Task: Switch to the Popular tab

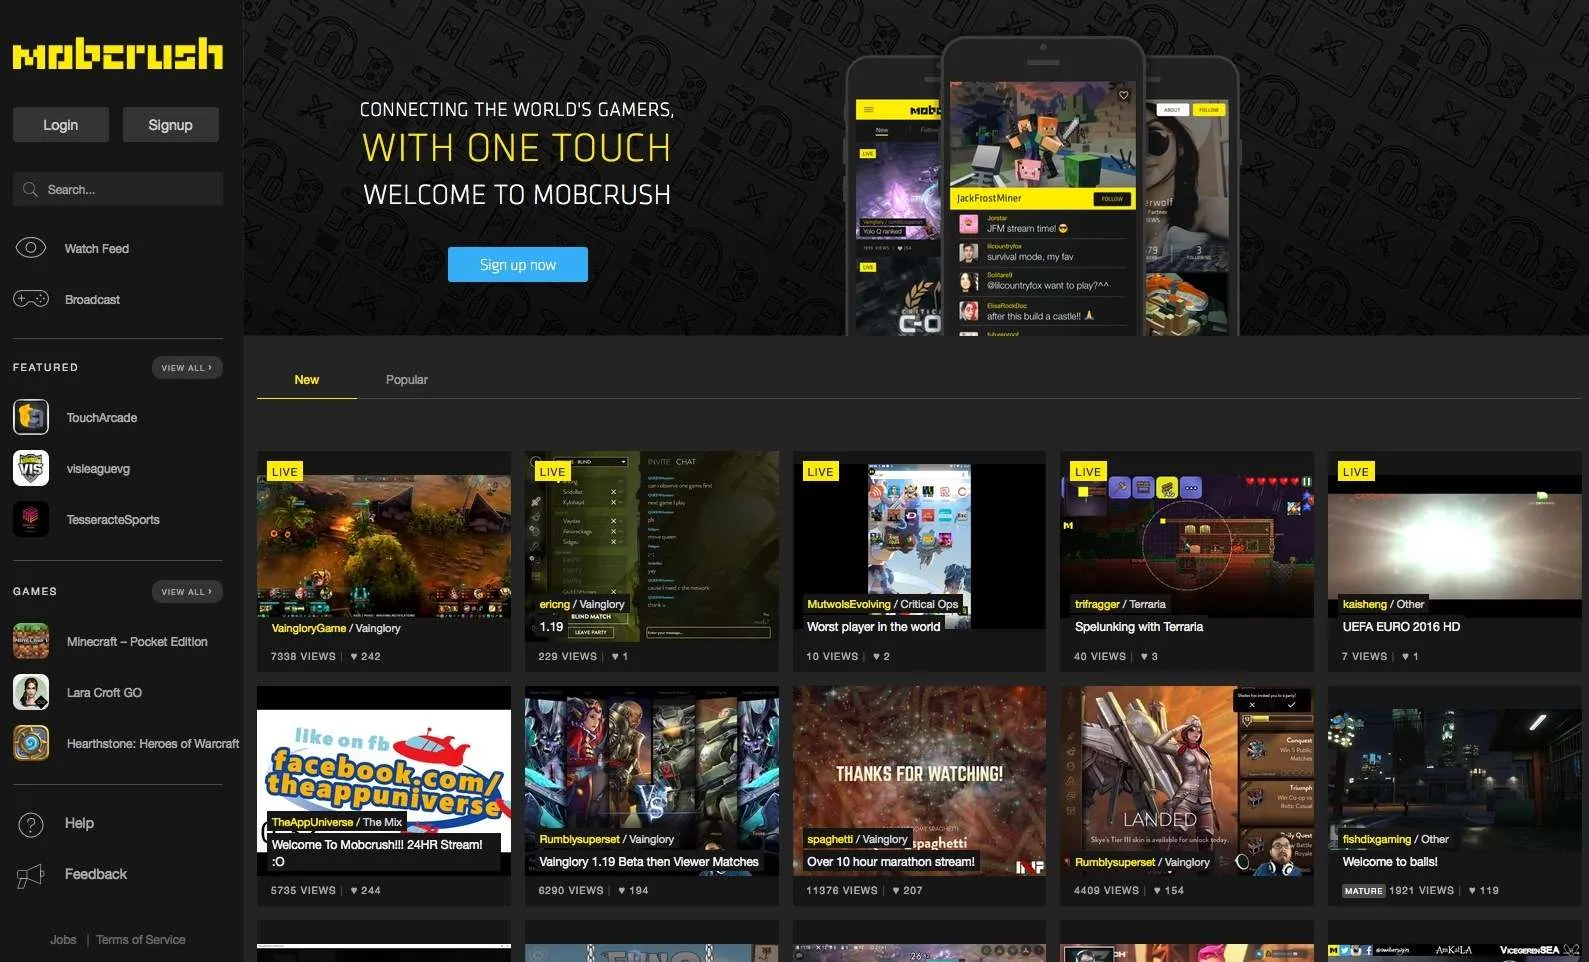Action: pyautogui.click(x=407, y=380)
